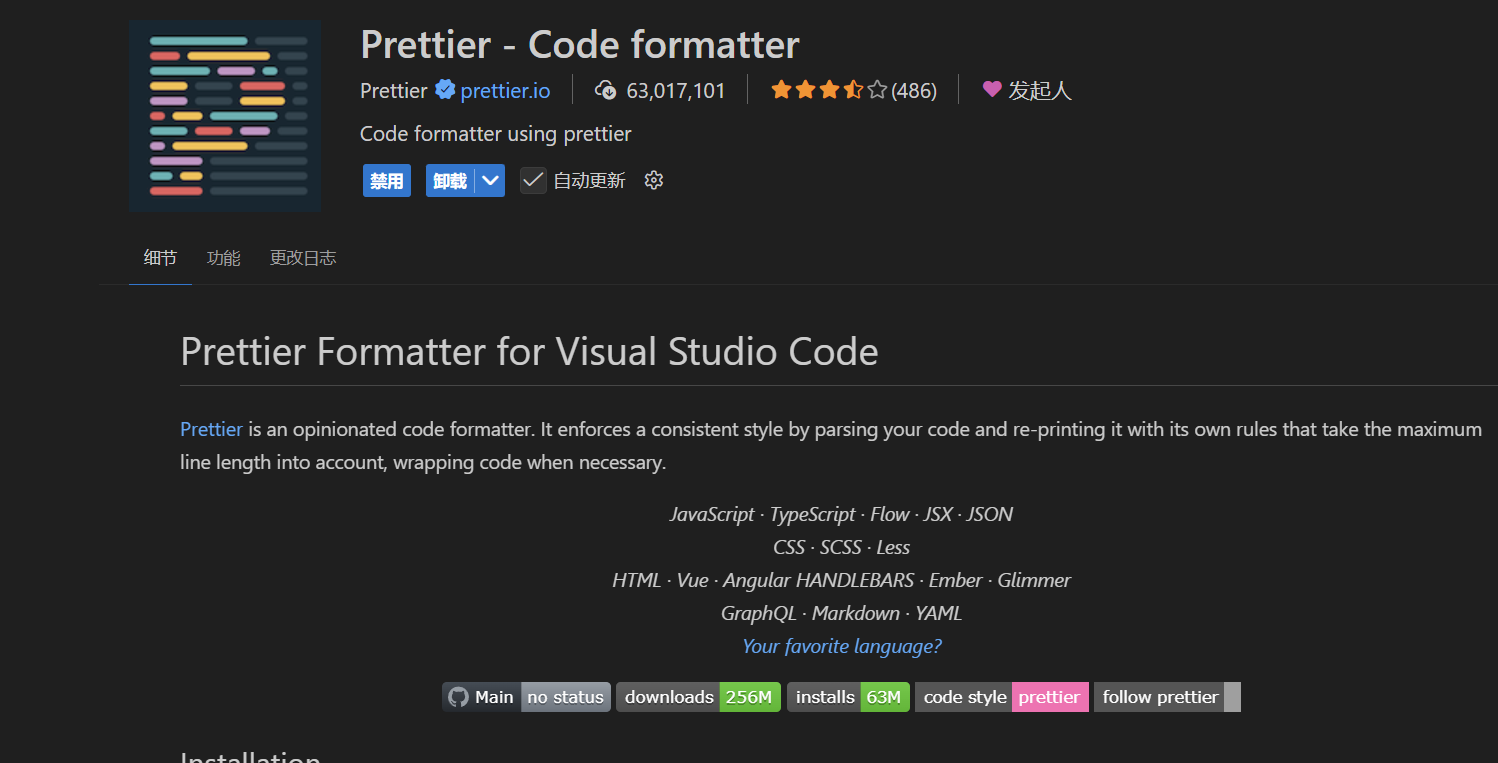Click the 'GraphQL · Markdown · YAML' line
The width and height of the screenshot is (1498, 763).
841,613
